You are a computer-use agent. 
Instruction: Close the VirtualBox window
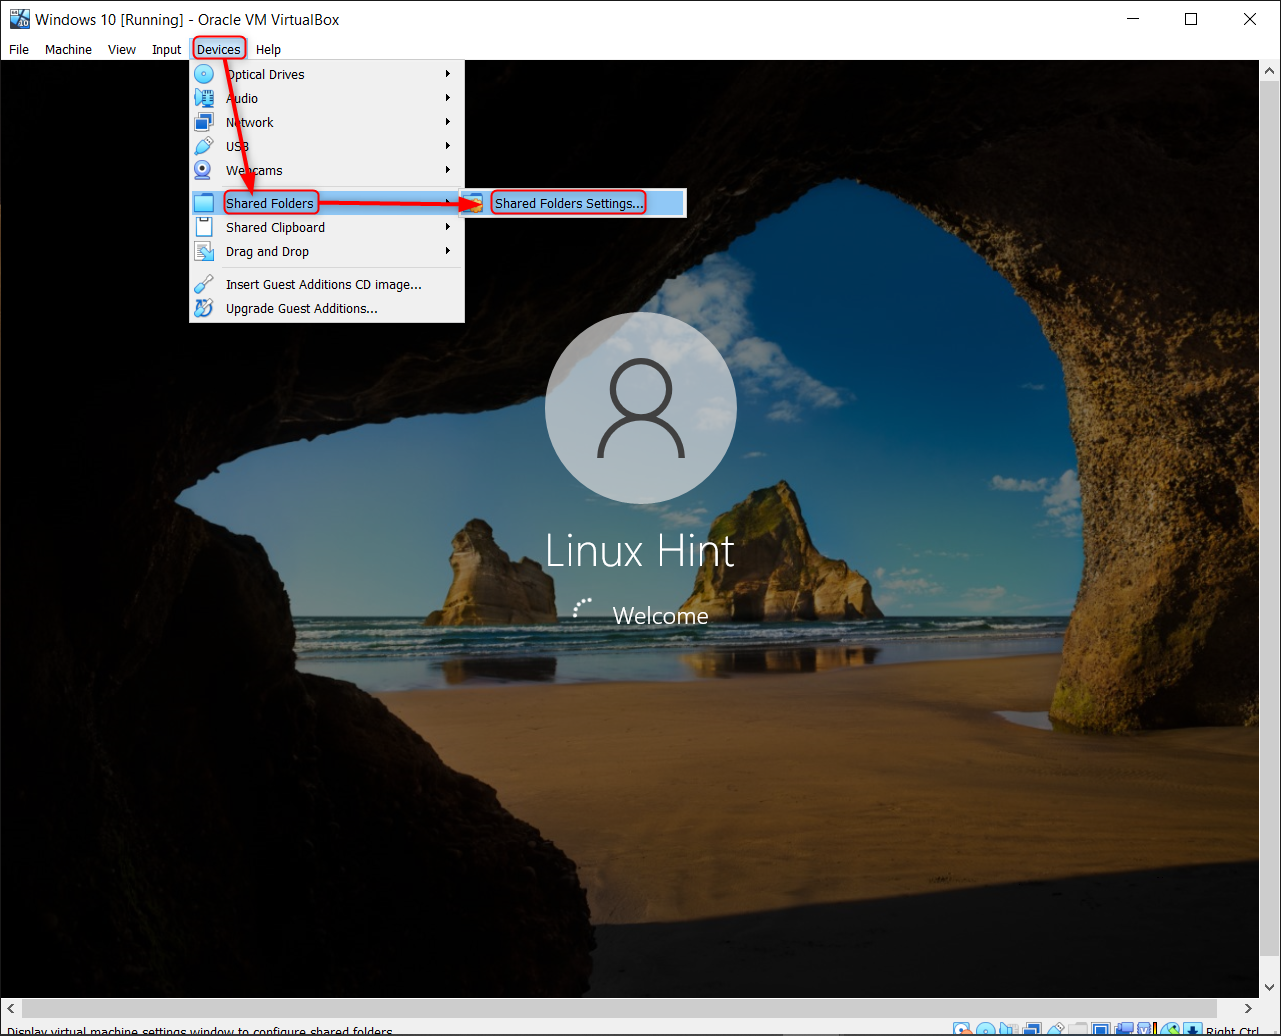click(1250, 19)
